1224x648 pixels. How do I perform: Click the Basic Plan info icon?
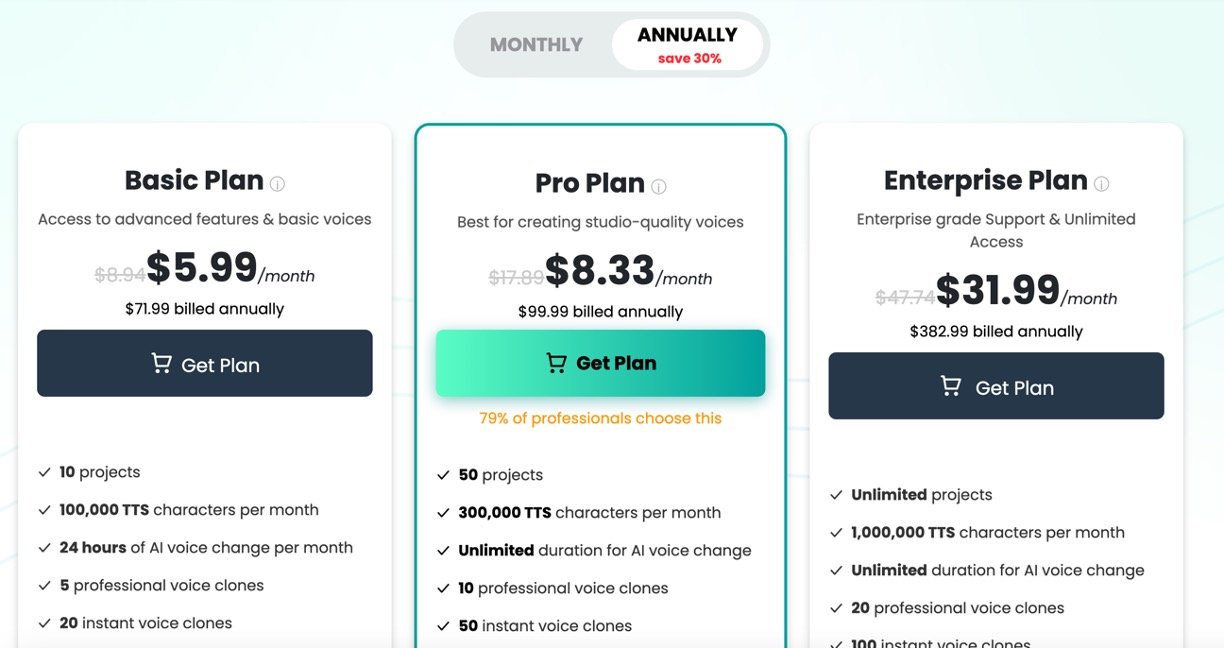(x=278, y=184)
